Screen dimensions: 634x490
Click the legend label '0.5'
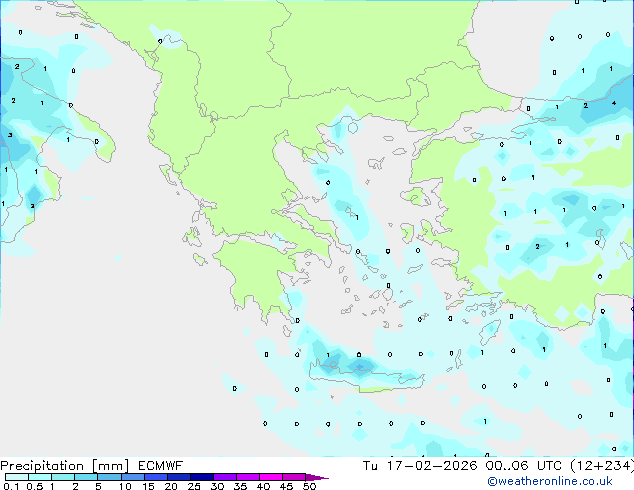pos(35,486)
